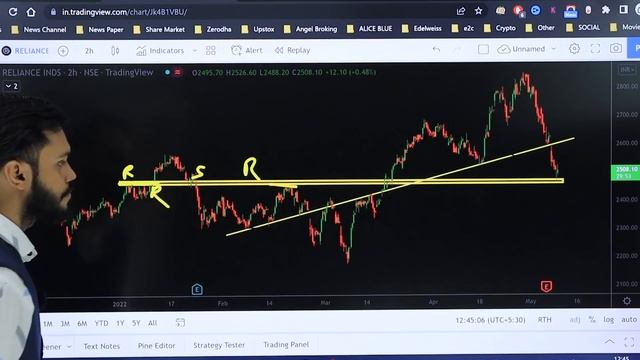Open the browser side panel icon
Viewport: 640px width, 360px height.
coord(623,9)
